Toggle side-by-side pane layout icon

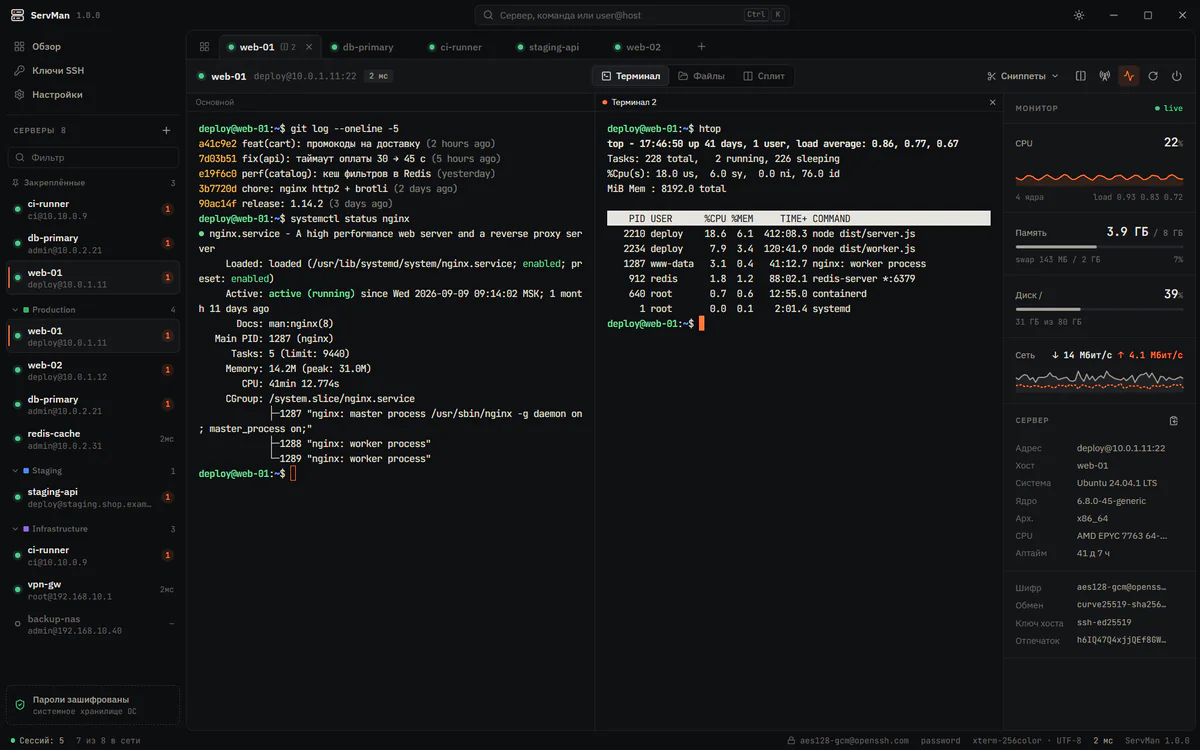click(1081, 76)
